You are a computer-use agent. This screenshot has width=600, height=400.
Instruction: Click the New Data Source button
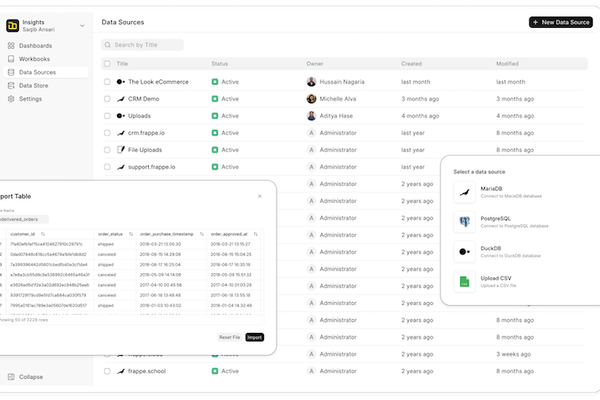click(561, 22)
